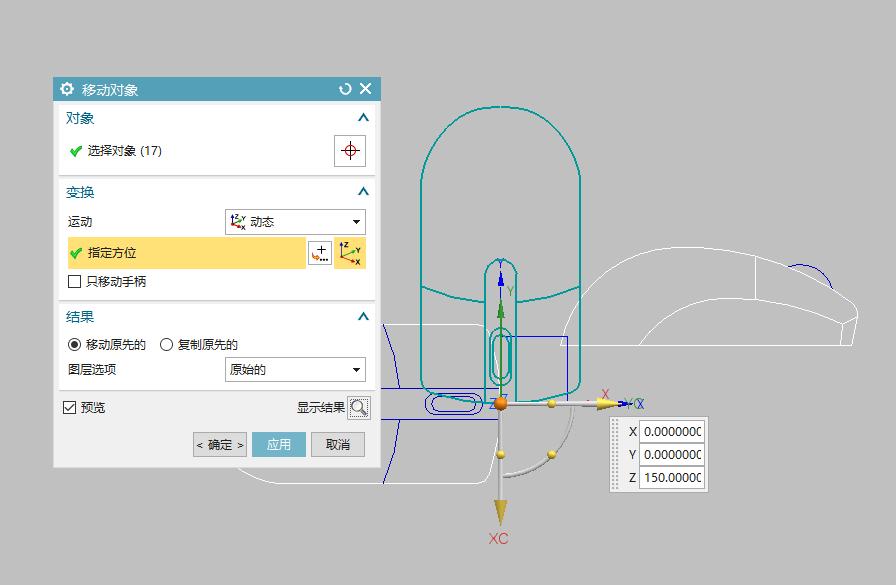
Task: Click the dynamic motion icon beside 动态
Action: 240,221
